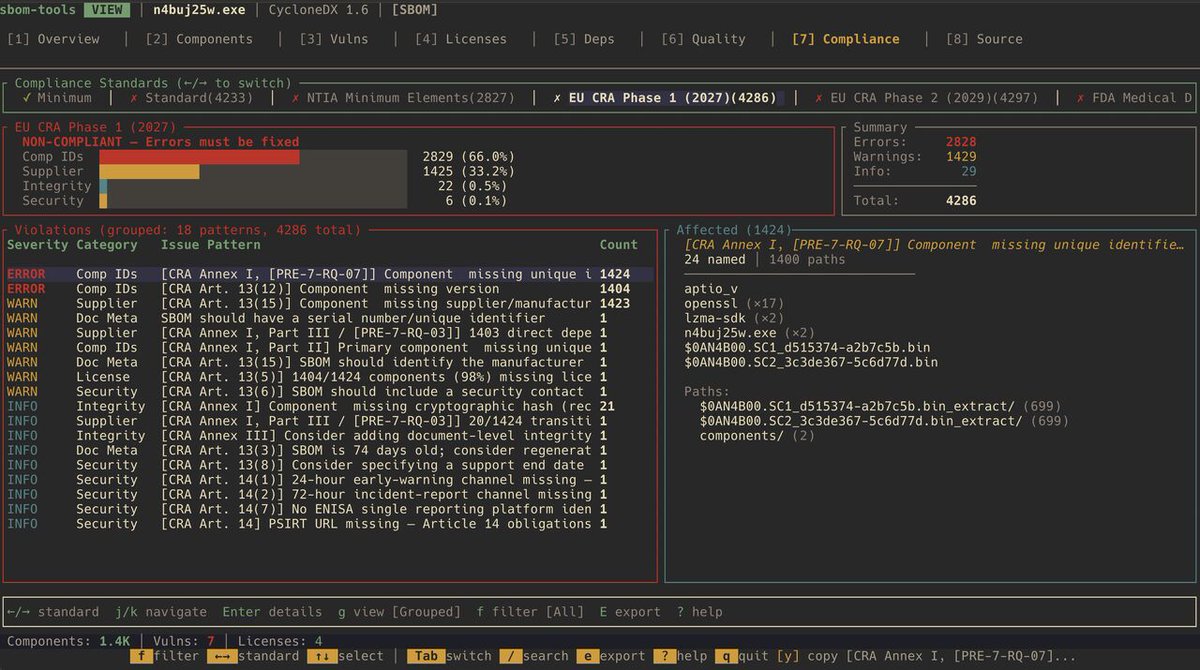
Task: Click the Total 4286 value in Summary
Action: (961, 201)
